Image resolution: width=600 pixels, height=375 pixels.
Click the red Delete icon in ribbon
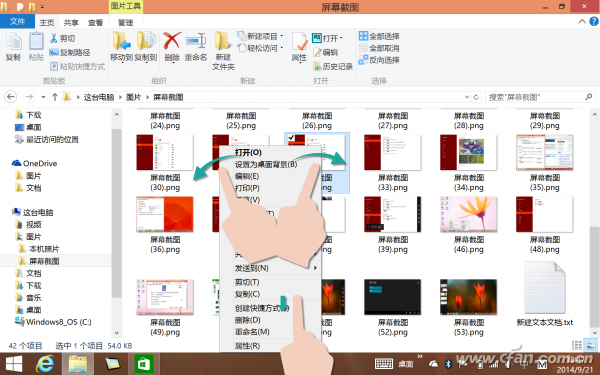(172, 41)
